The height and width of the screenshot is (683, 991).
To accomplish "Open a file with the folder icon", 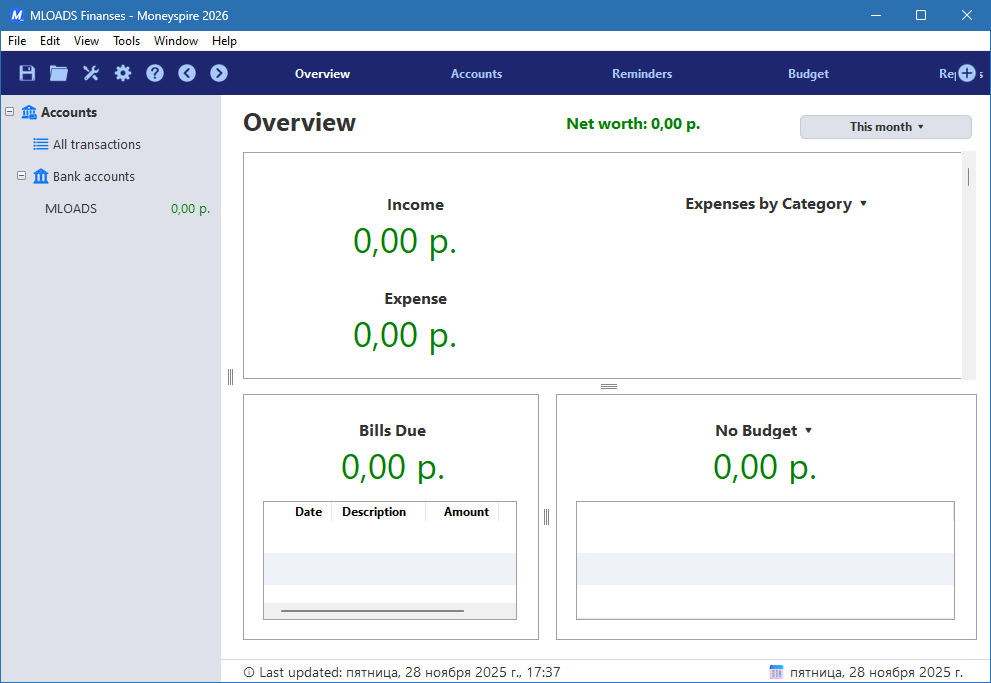I will pyautogui.click(x=58, y=73).
